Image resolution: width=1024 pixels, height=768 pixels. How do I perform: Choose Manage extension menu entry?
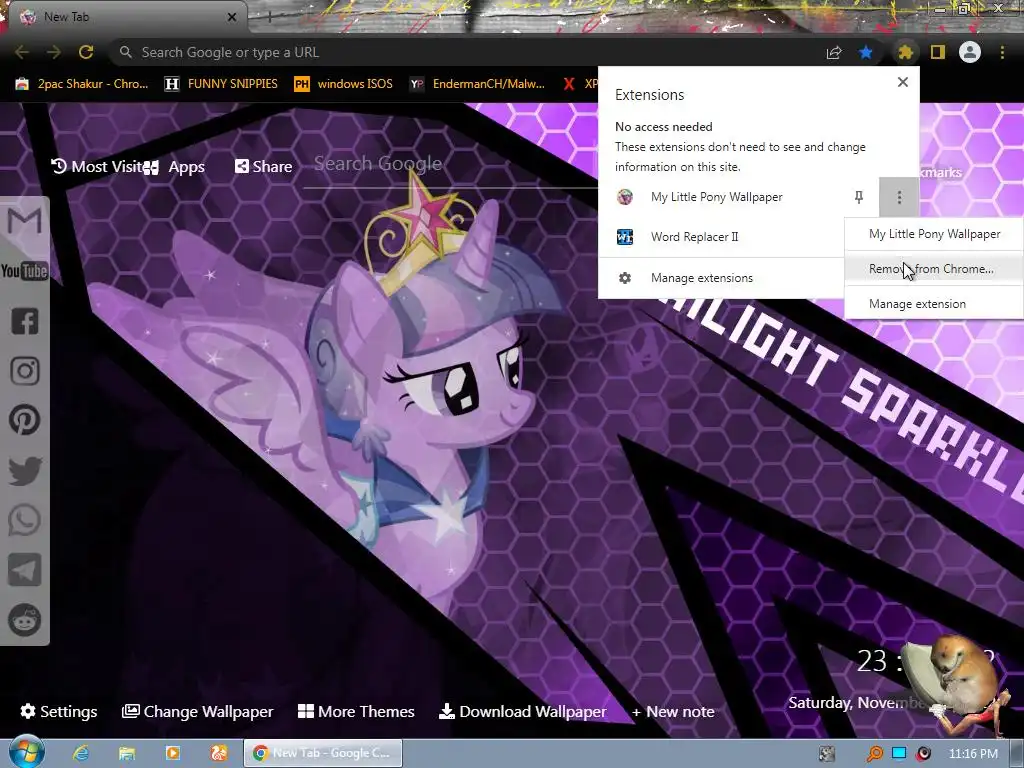(x=935, y=304)
